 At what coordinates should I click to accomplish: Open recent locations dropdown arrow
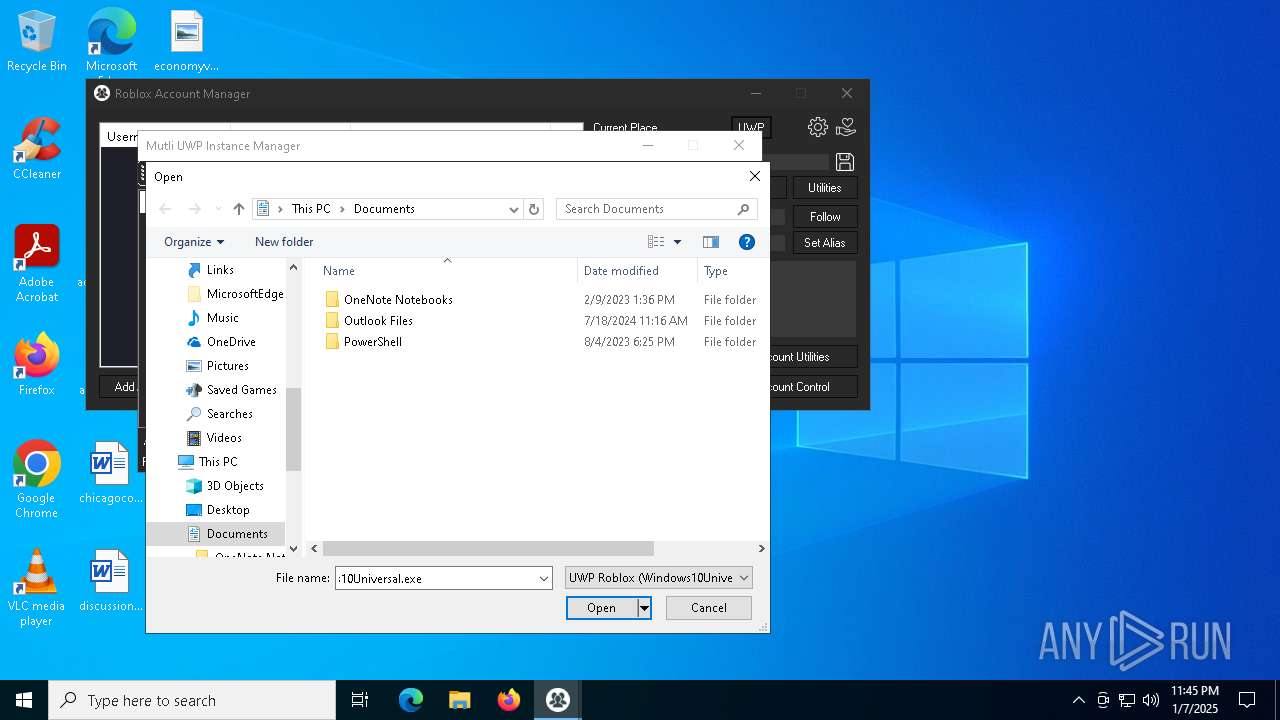pyautogui.click(x=217, y=209)
